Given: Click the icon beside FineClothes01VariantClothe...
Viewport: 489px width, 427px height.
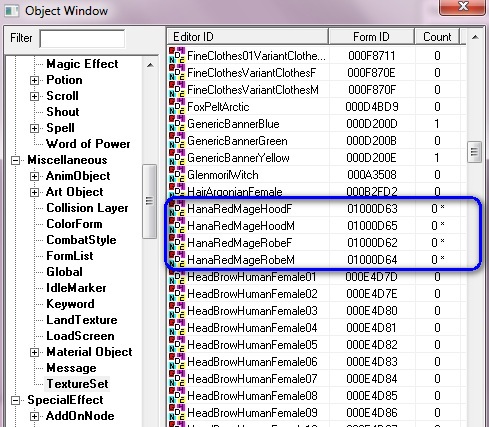Looking at the screenshot, I should coord(177,56).
